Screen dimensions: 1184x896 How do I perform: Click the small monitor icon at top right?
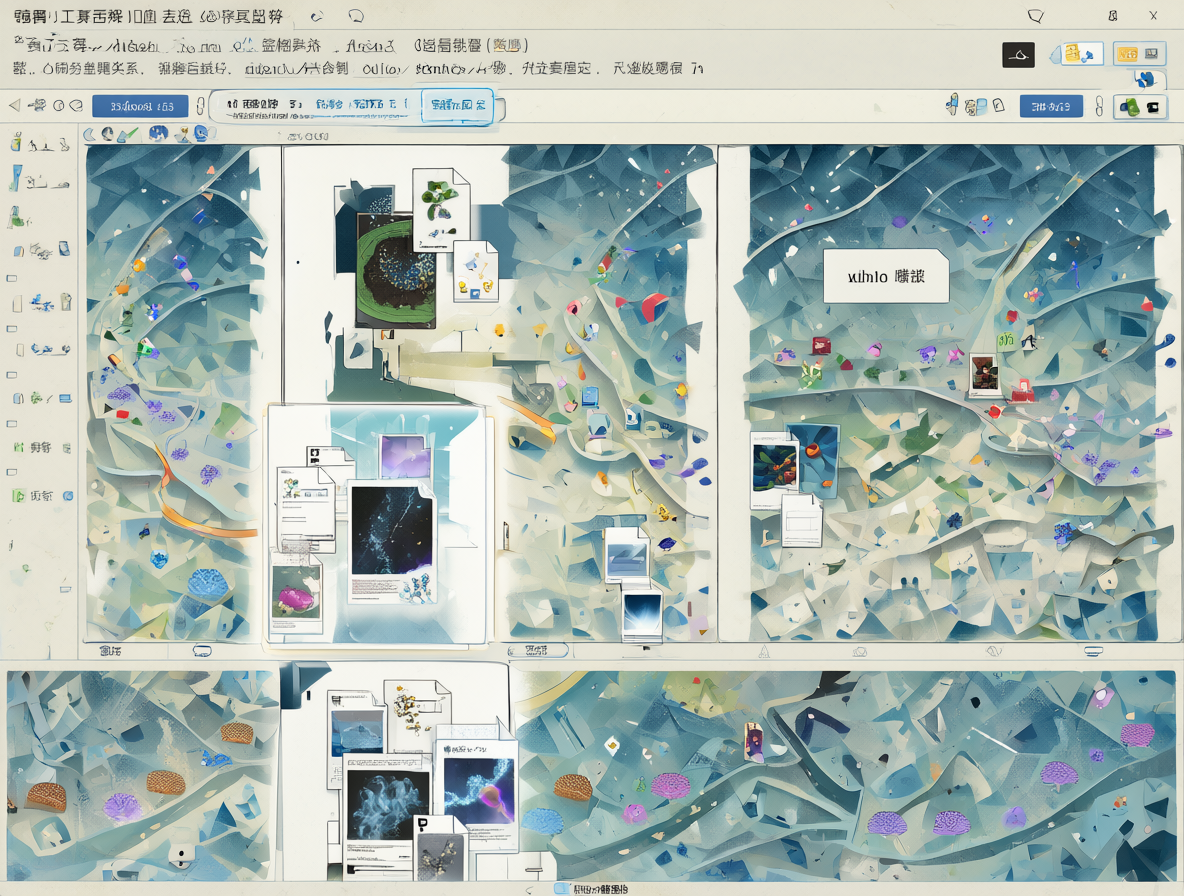coord(1152,54)
